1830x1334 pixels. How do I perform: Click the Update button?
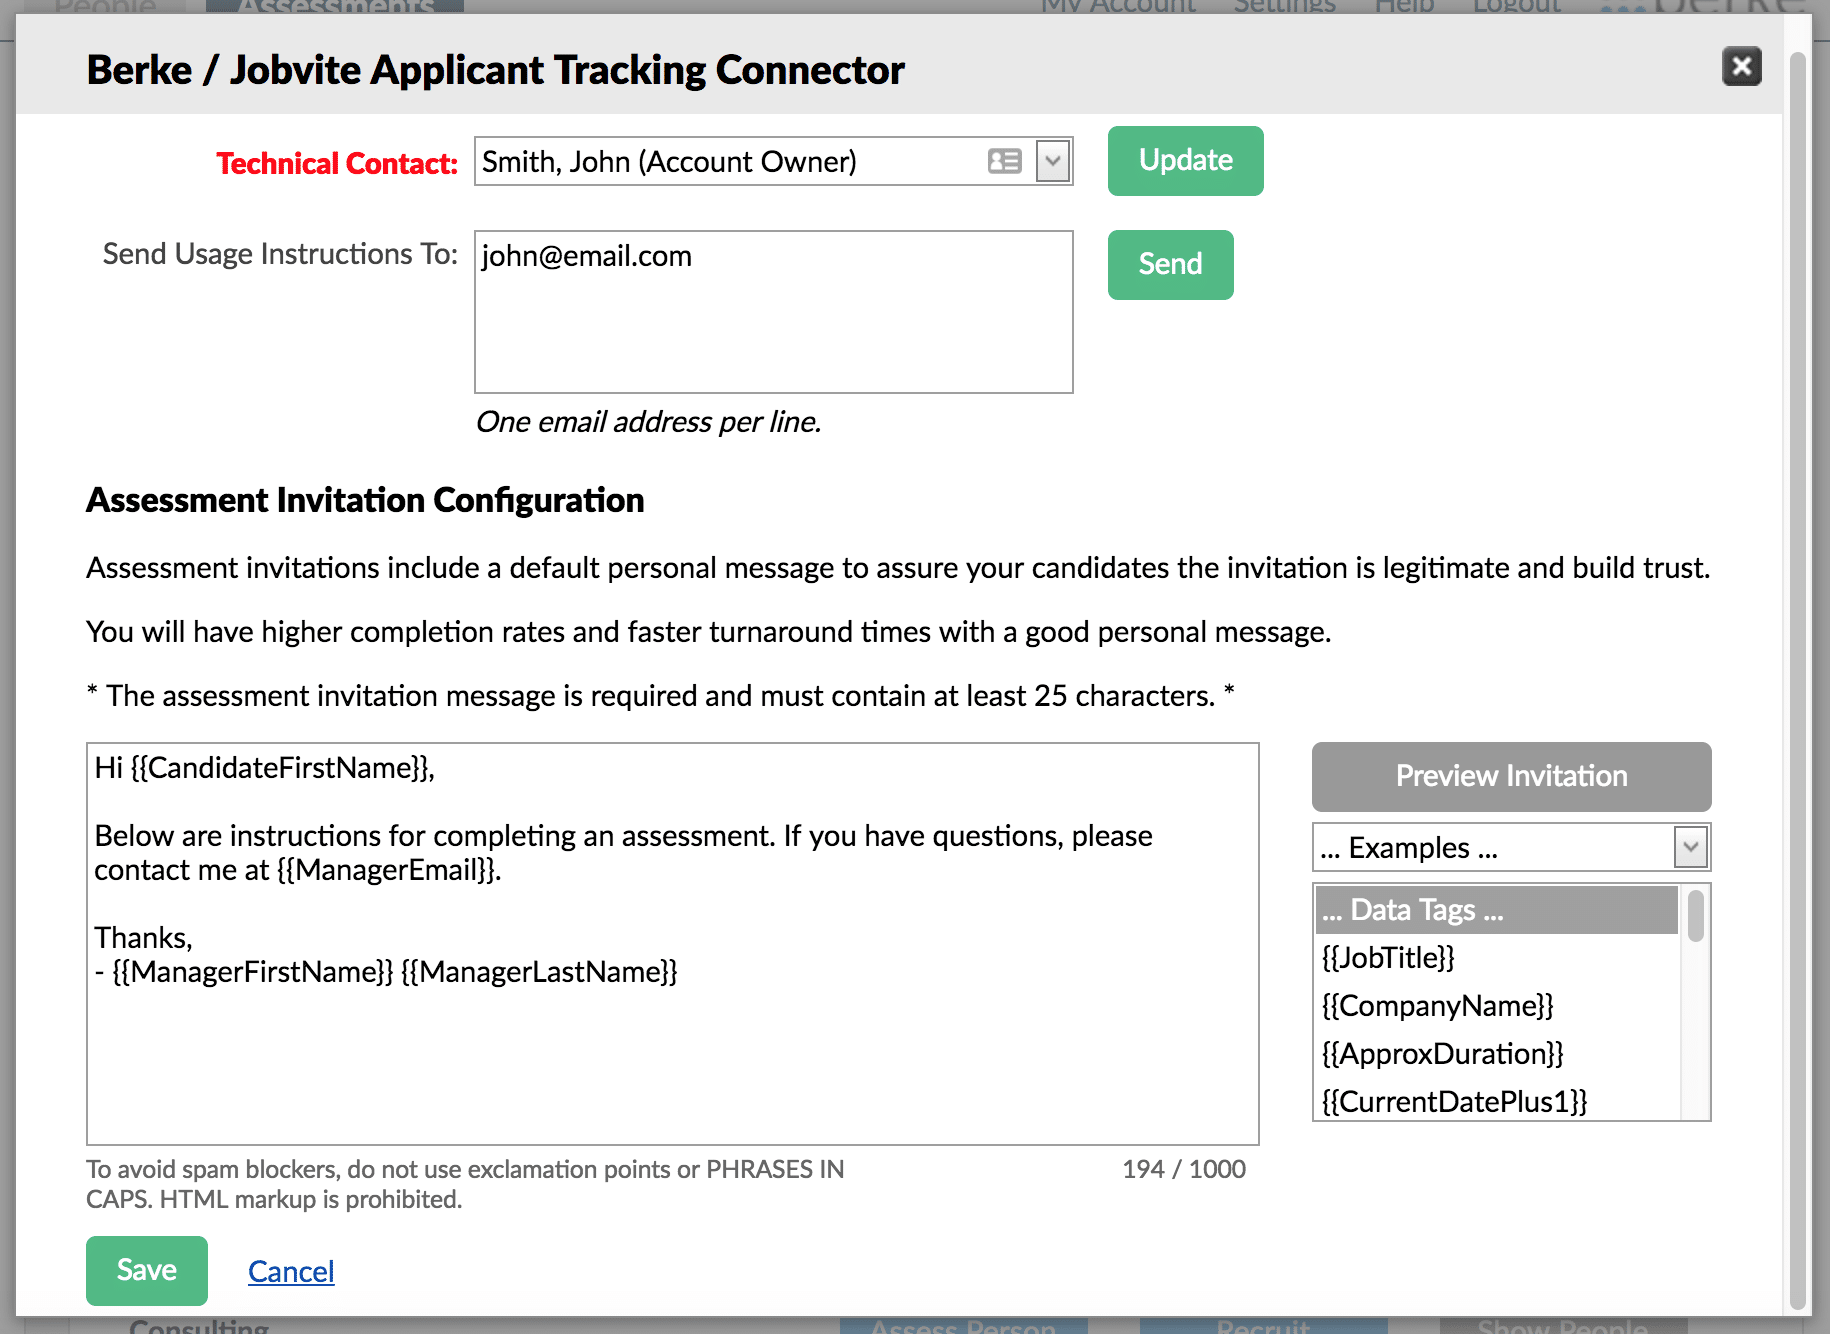[1184, 160]
